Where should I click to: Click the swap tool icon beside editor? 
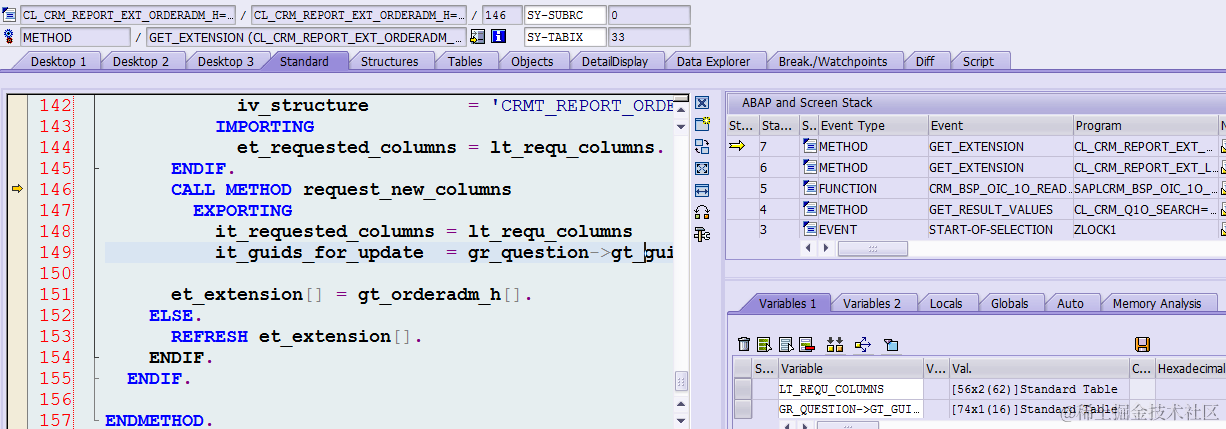[702, 146]
